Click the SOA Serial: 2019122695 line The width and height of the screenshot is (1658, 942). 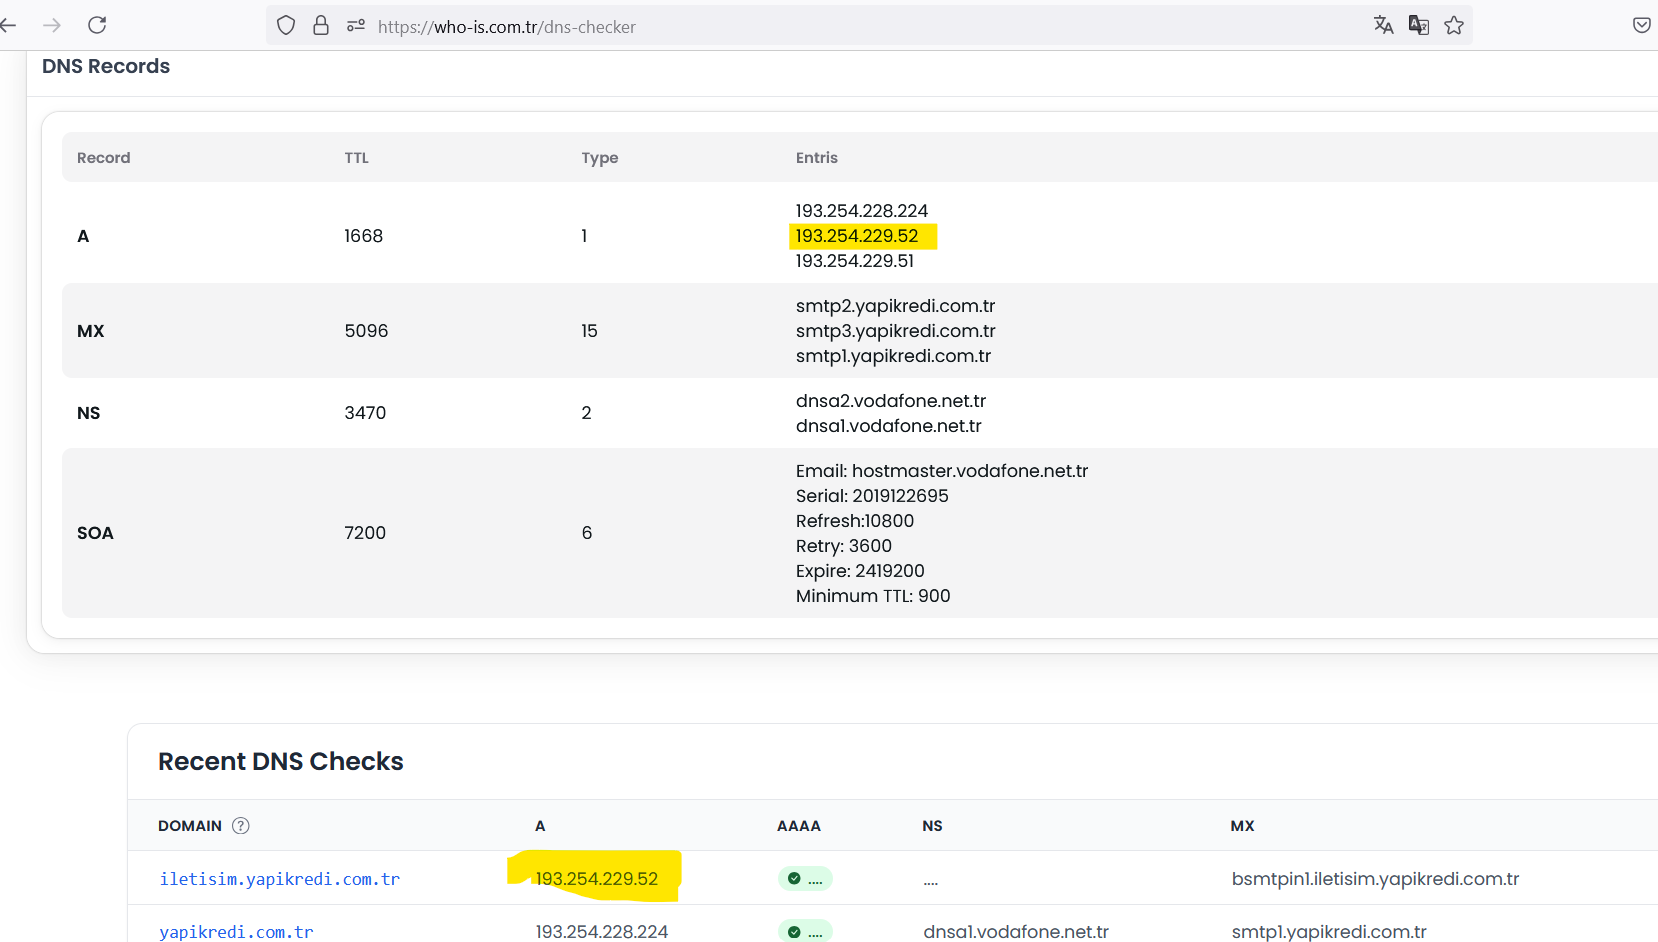pos(872,496)
